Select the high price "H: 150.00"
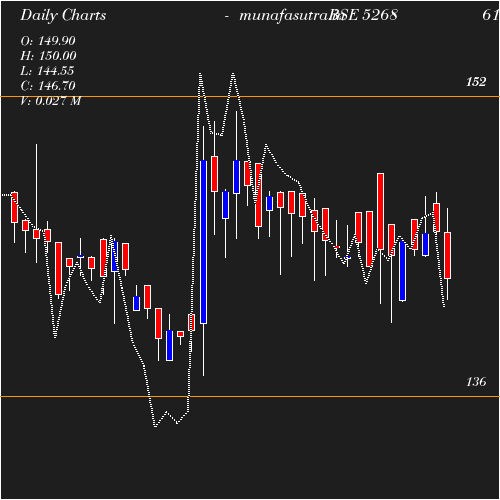This screenshot has height=500, width=500. coord(48,56)
